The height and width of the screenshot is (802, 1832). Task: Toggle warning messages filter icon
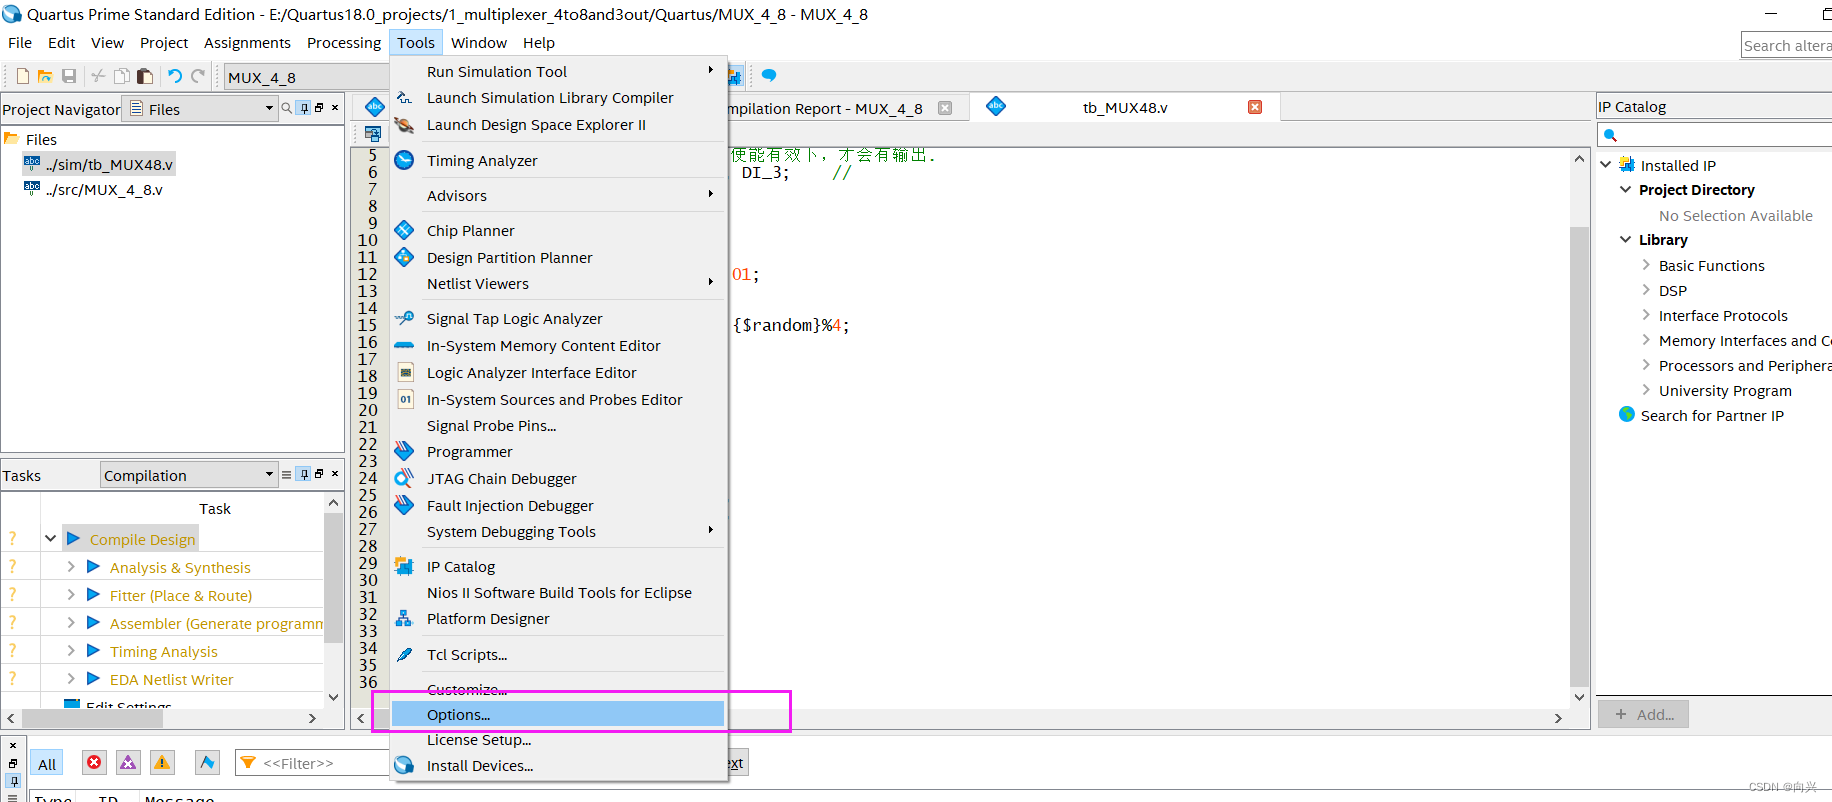click(x=162, y=763)
